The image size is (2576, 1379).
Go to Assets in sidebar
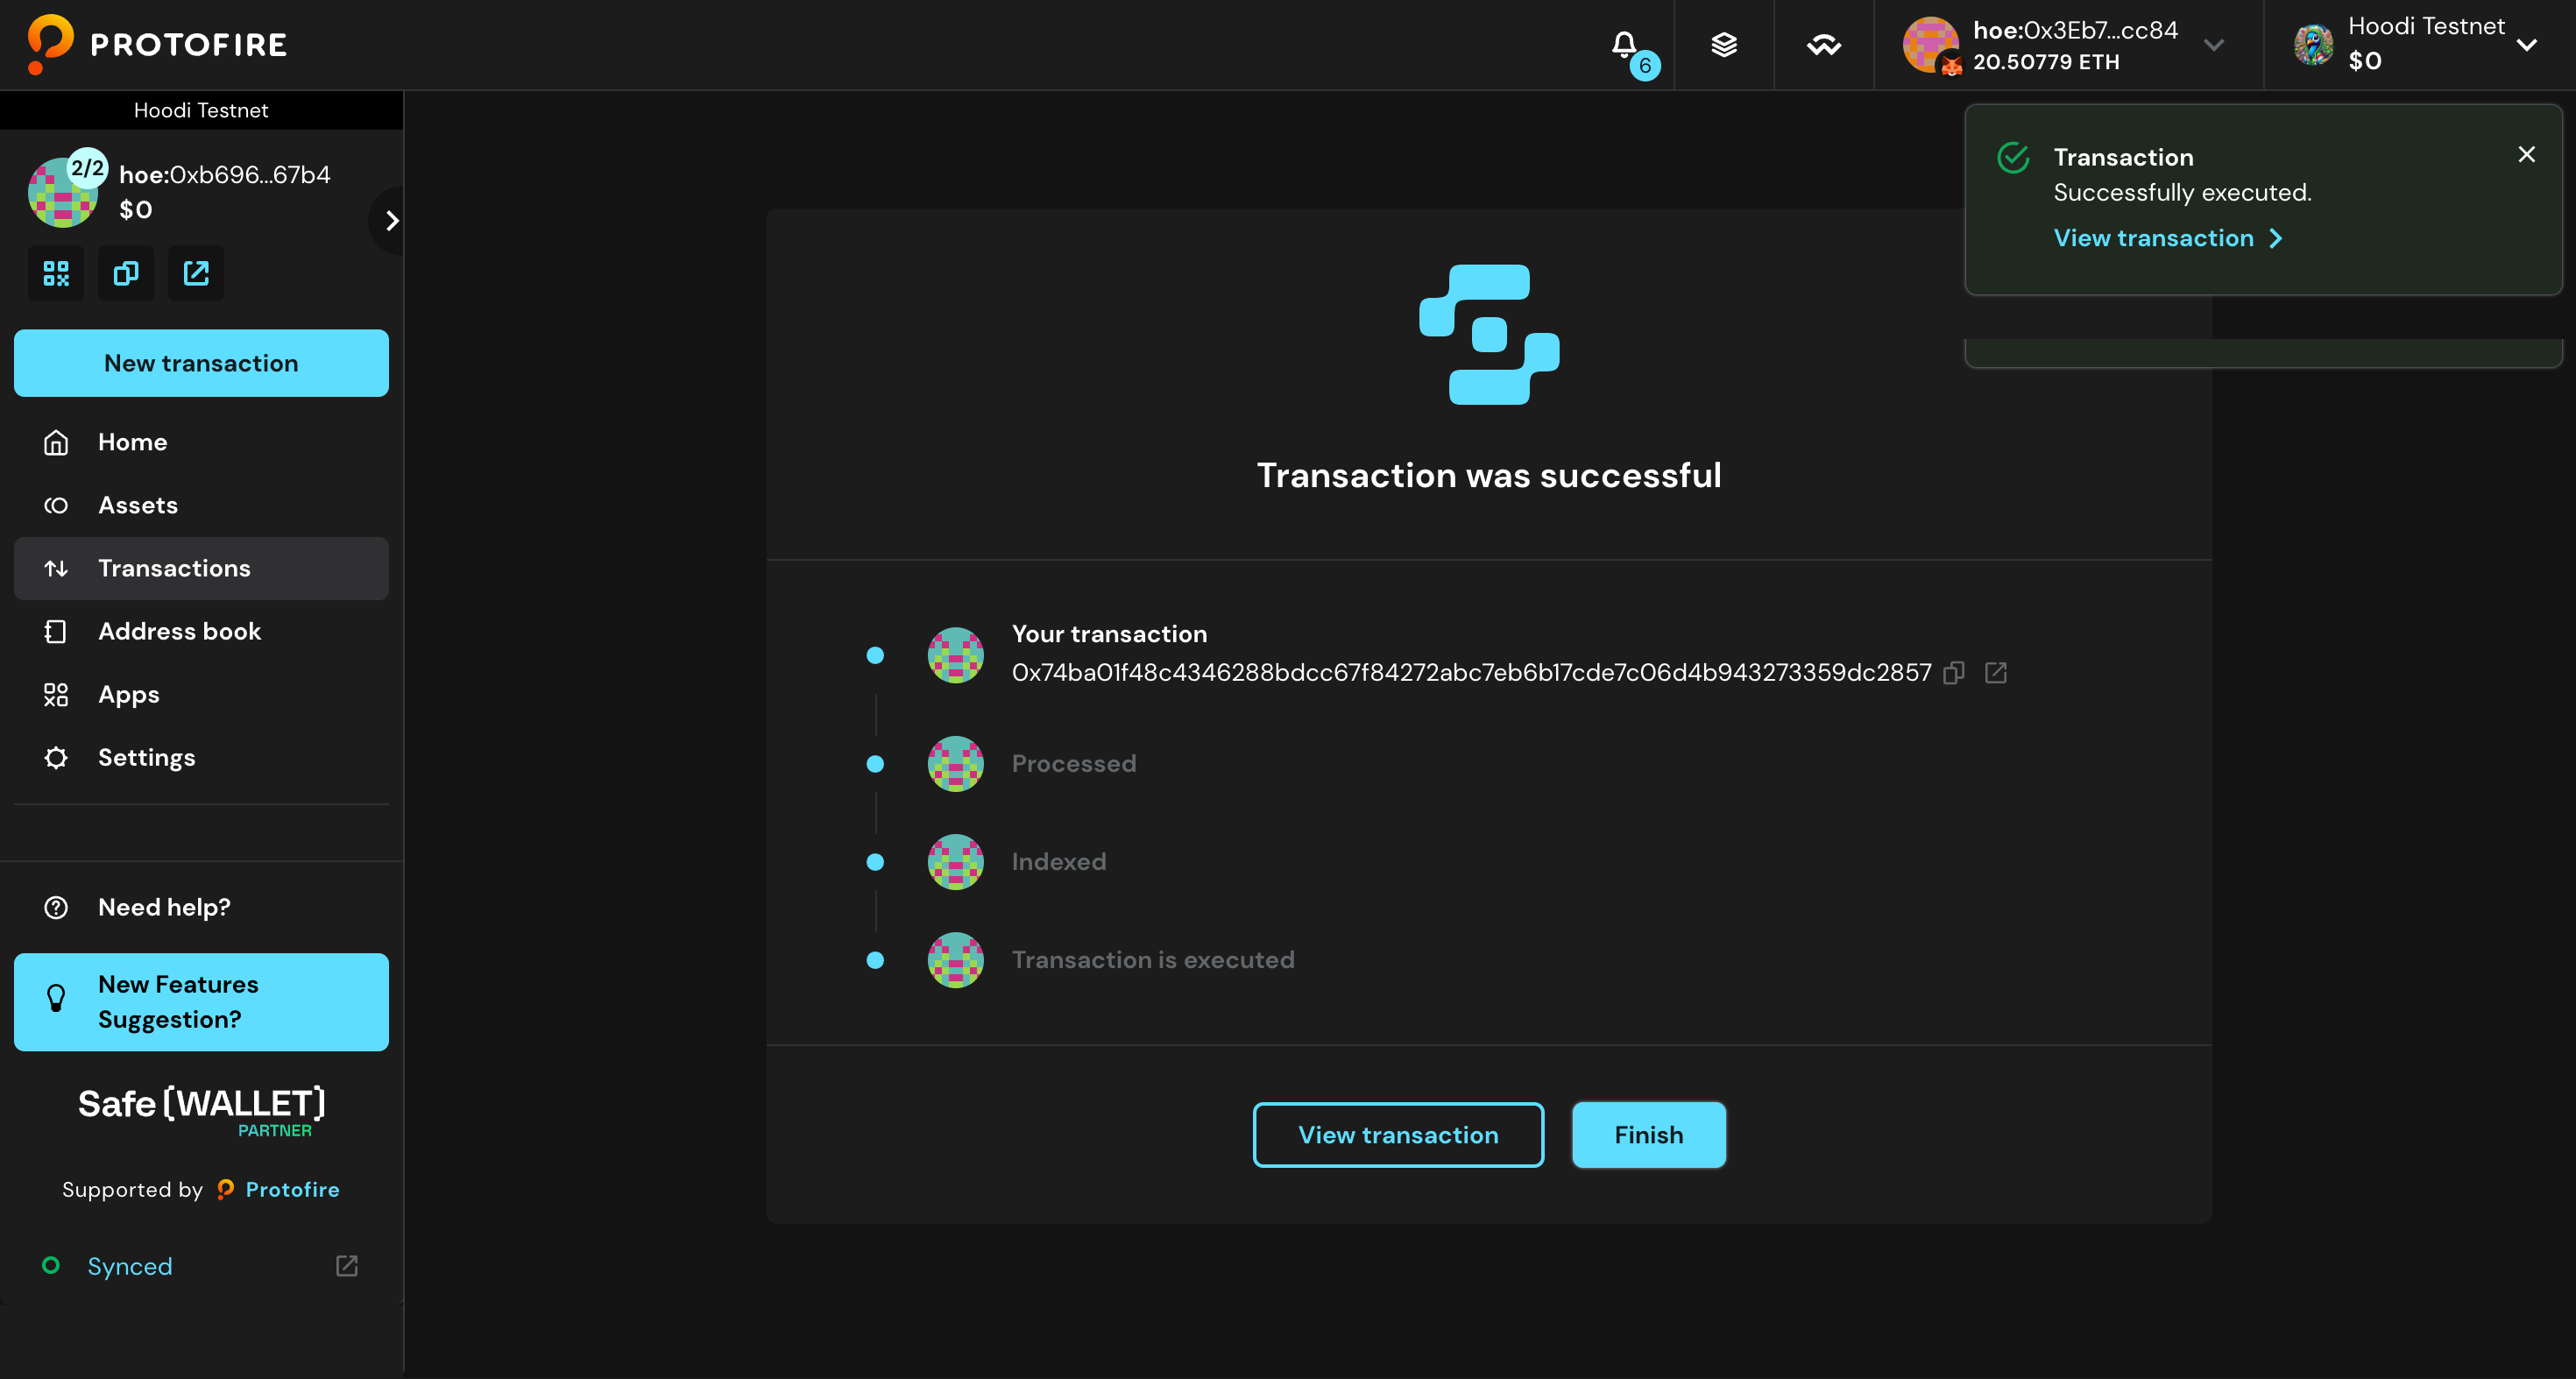[x=138, y=505]
